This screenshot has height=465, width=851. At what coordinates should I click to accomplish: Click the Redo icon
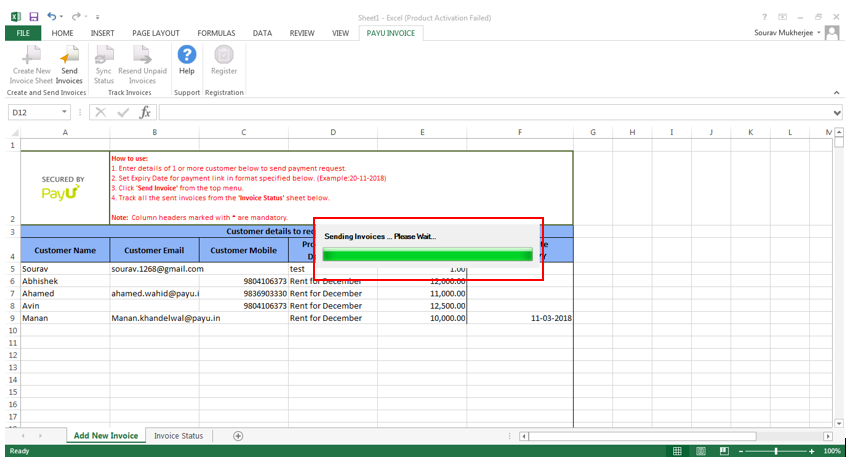pos(77,17)
